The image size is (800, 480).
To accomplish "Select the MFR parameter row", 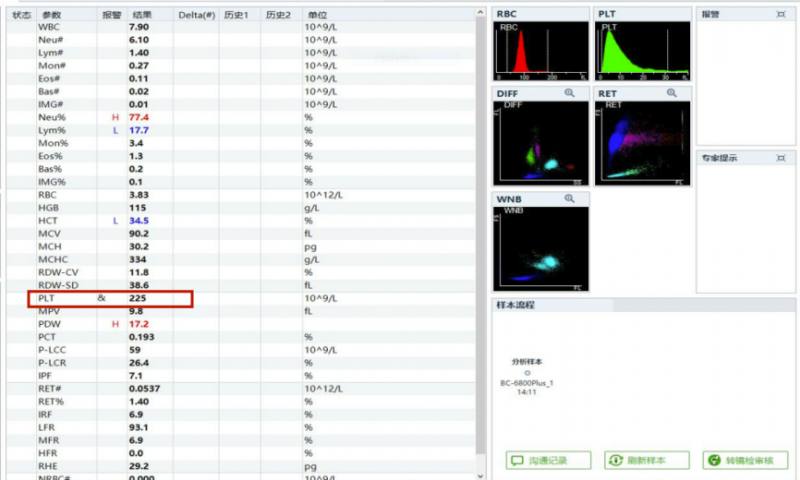I will click(241, 440).
